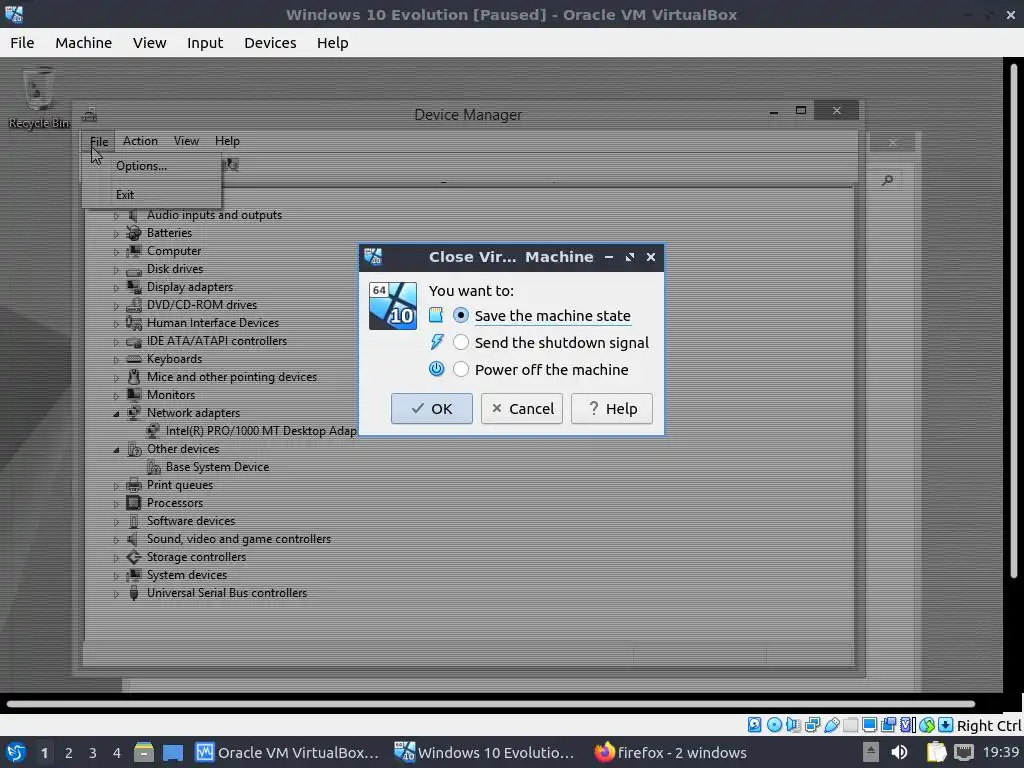Expand the Disk drives tree node

coord(116,269)
